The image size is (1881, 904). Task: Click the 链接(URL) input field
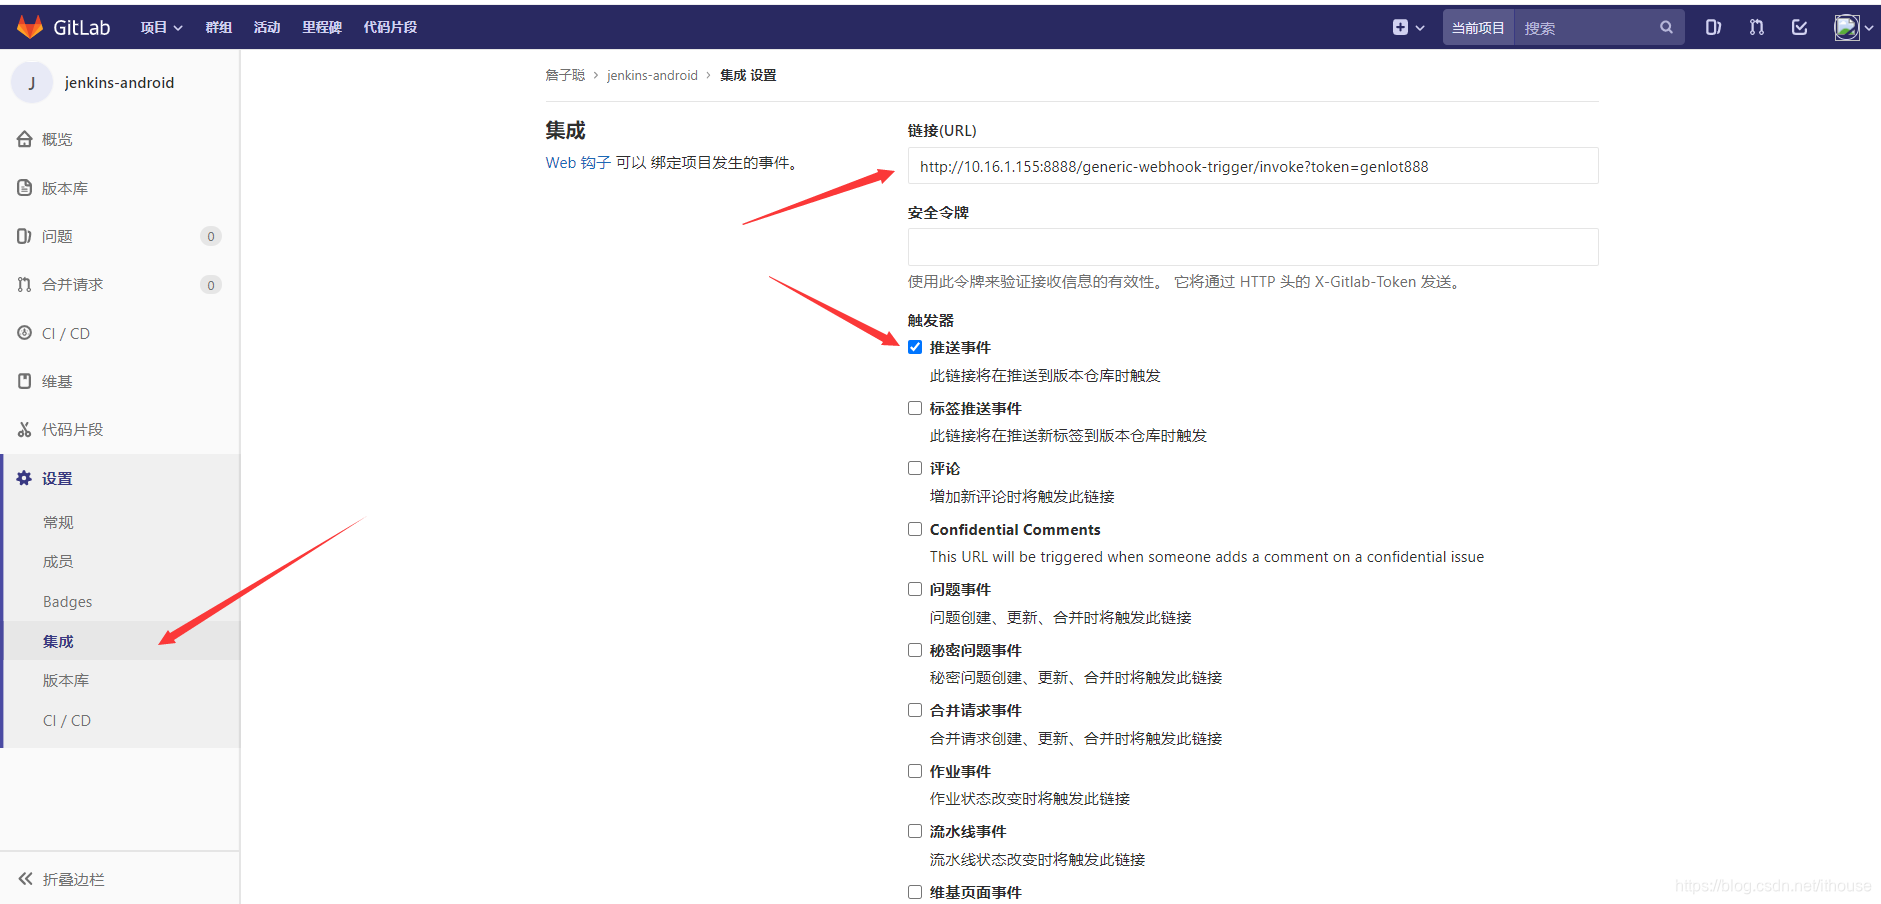tap(1253, 166)
